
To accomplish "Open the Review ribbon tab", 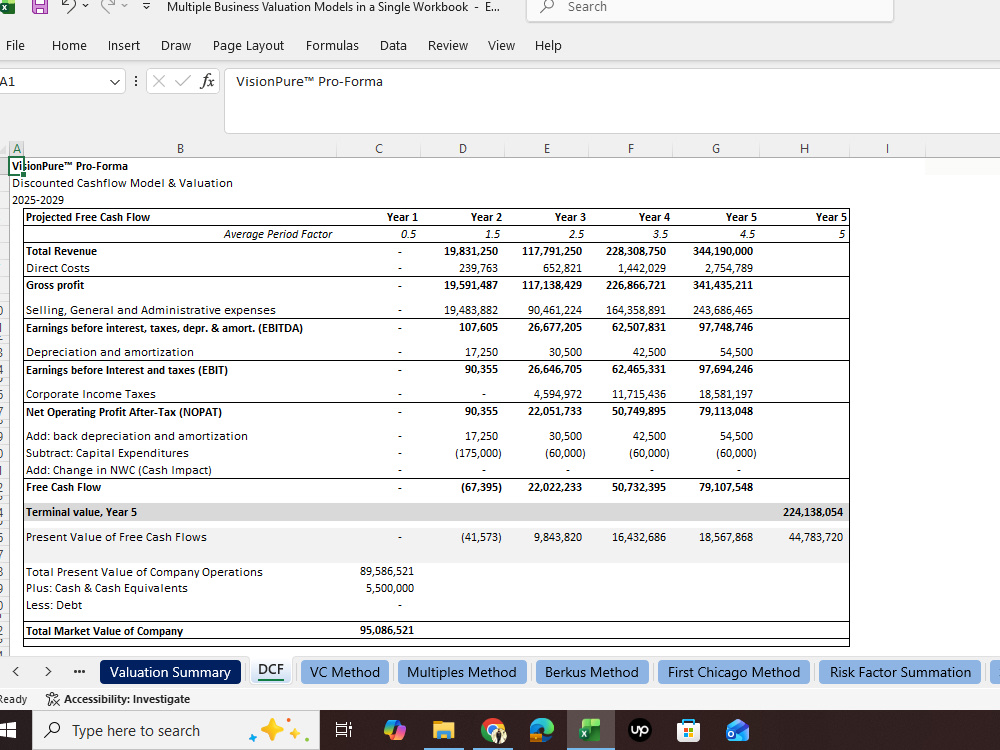I will pyautogui.click(x=448, y=45).
